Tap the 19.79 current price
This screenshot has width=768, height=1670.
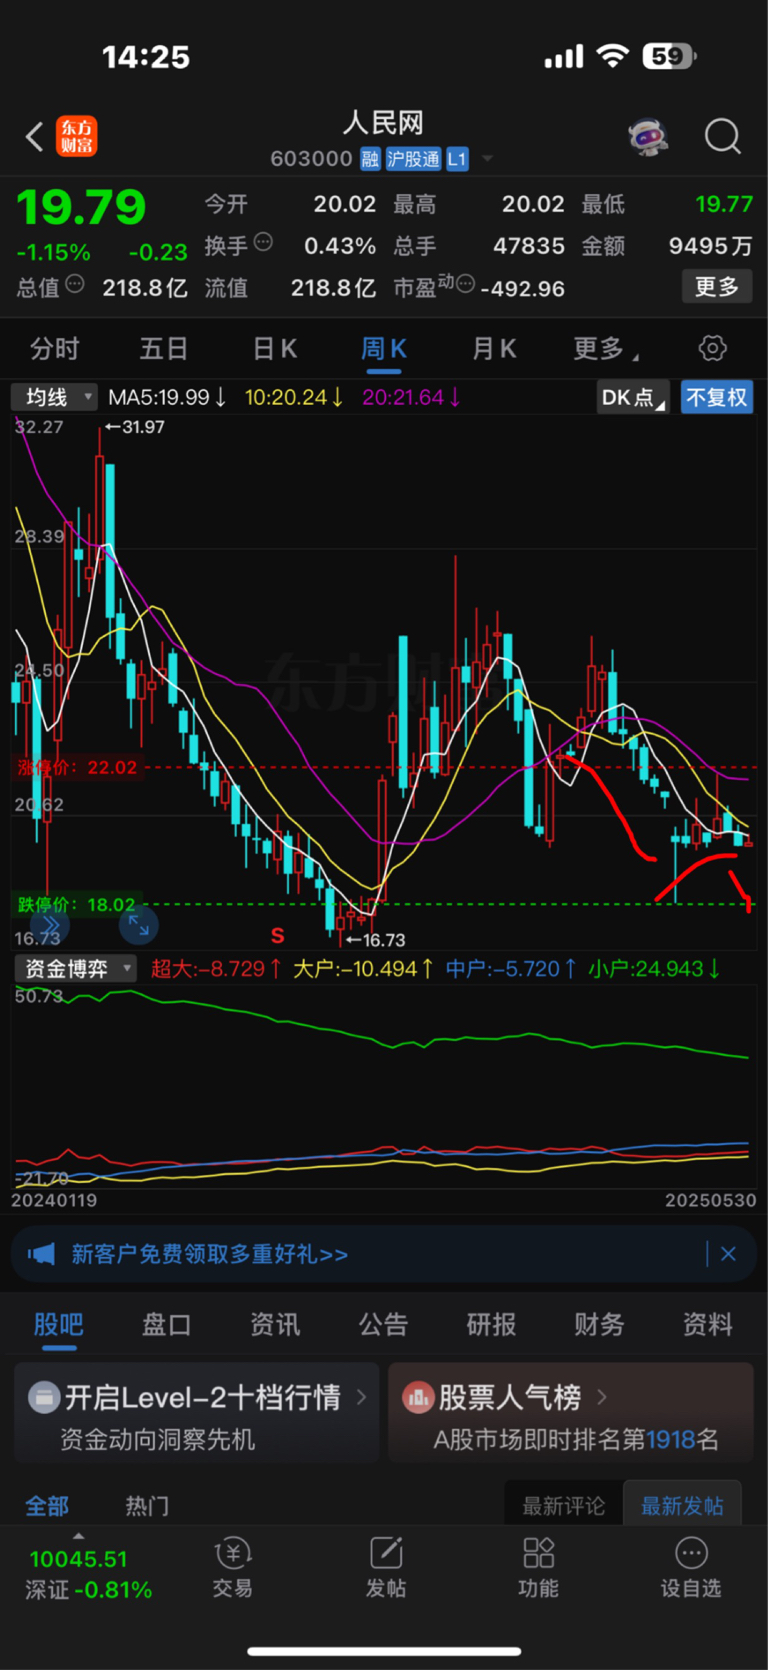click(x=81, y=208)
